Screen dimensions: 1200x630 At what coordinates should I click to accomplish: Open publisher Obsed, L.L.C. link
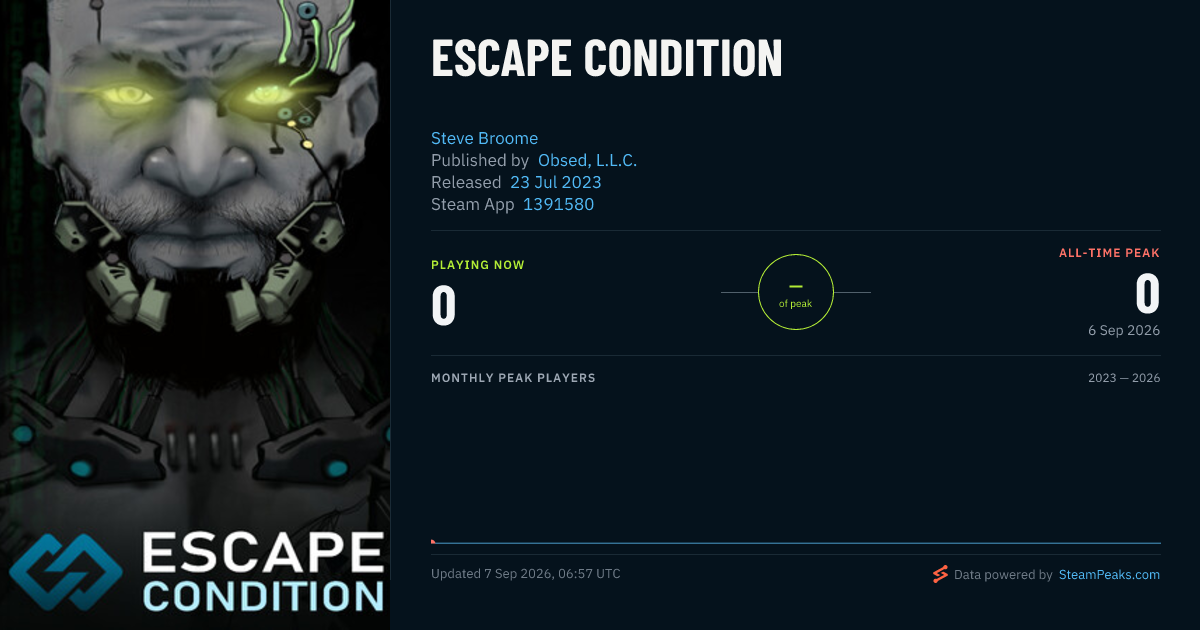(x=587, y=160)
